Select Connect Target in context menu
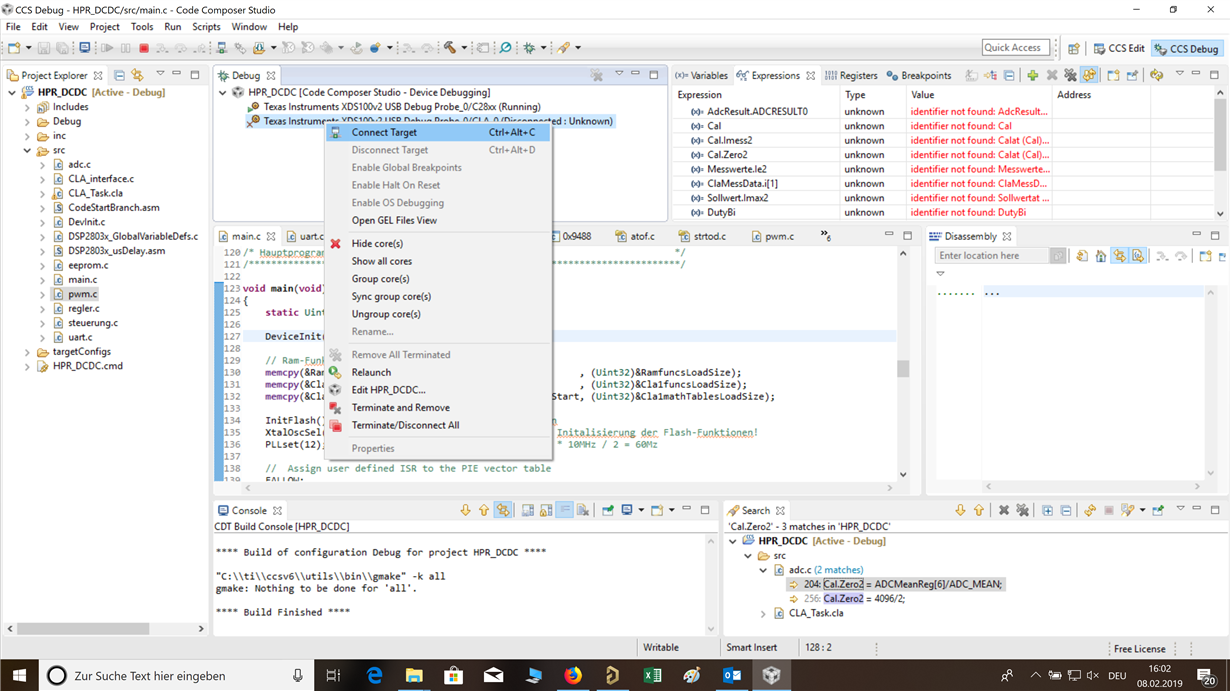This screenshot has height=691, width=1230. [440, 132]
